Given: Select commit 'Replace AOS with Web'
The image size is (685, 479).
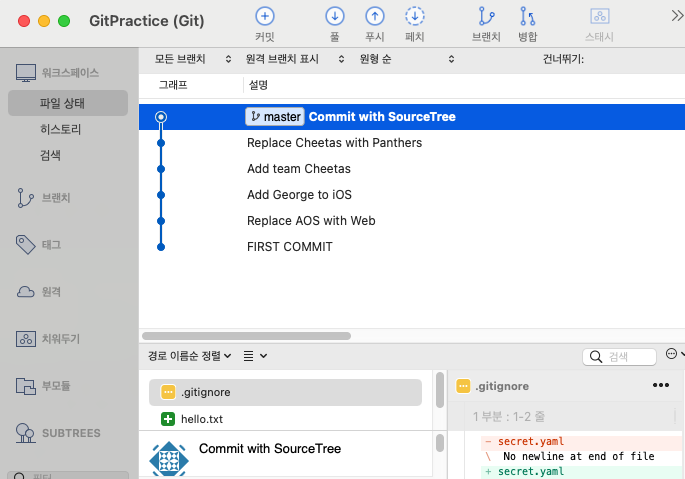Looking at the screenshot, I should 412,221.
